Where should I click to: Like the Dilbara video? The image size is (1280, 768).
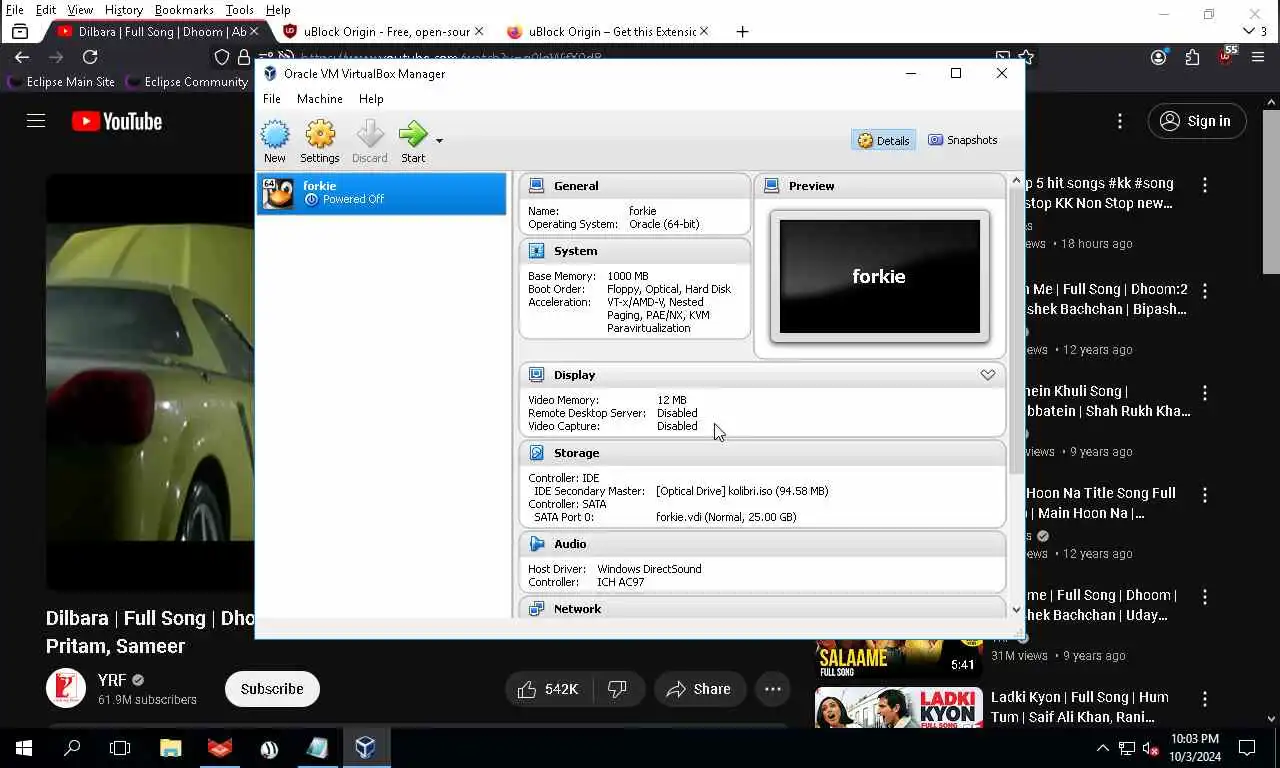pyautogui.click(x=549, y=689)
